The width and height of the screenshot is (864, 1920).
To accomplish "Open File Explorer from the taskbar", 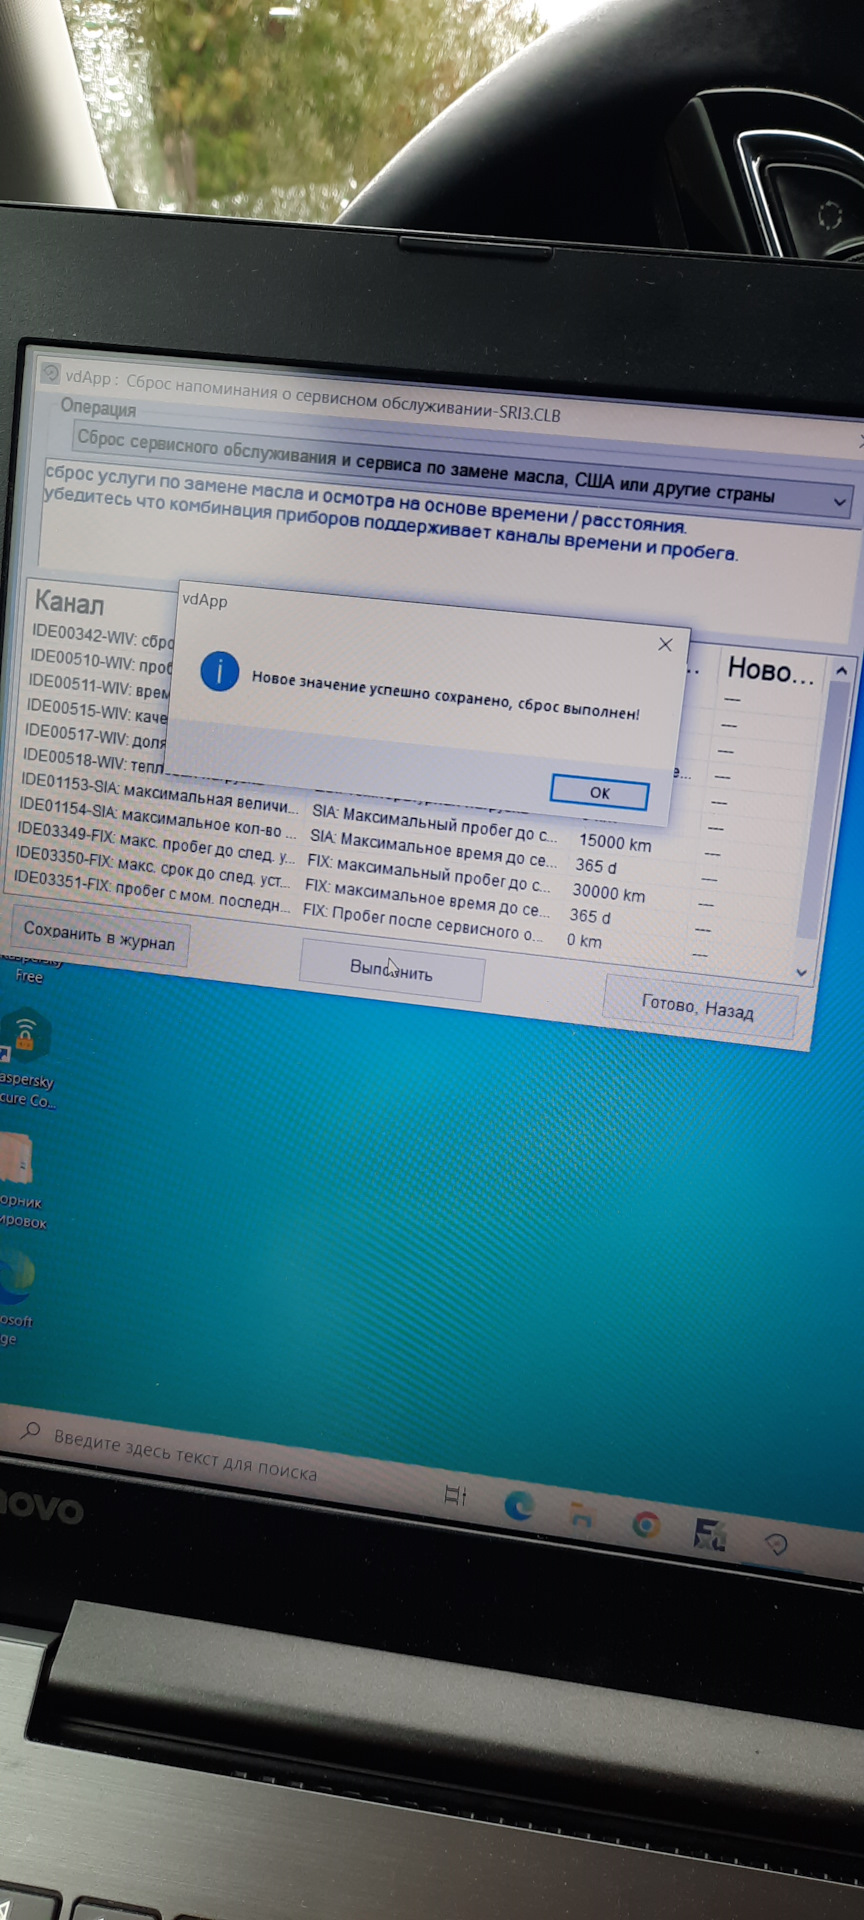I will click(580, 1516).
